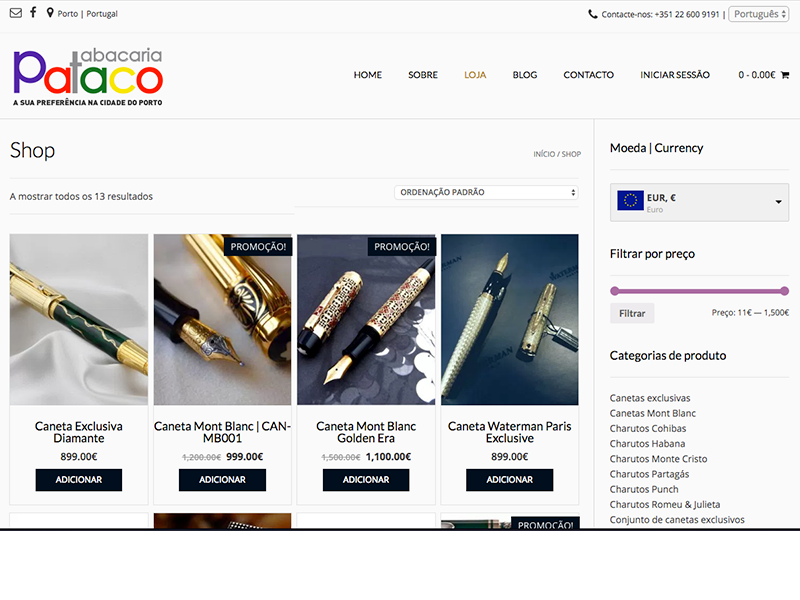800x600 pixels.
Task: Click 'A mostrar todos os 13 resultados' text
Action: 81,196
